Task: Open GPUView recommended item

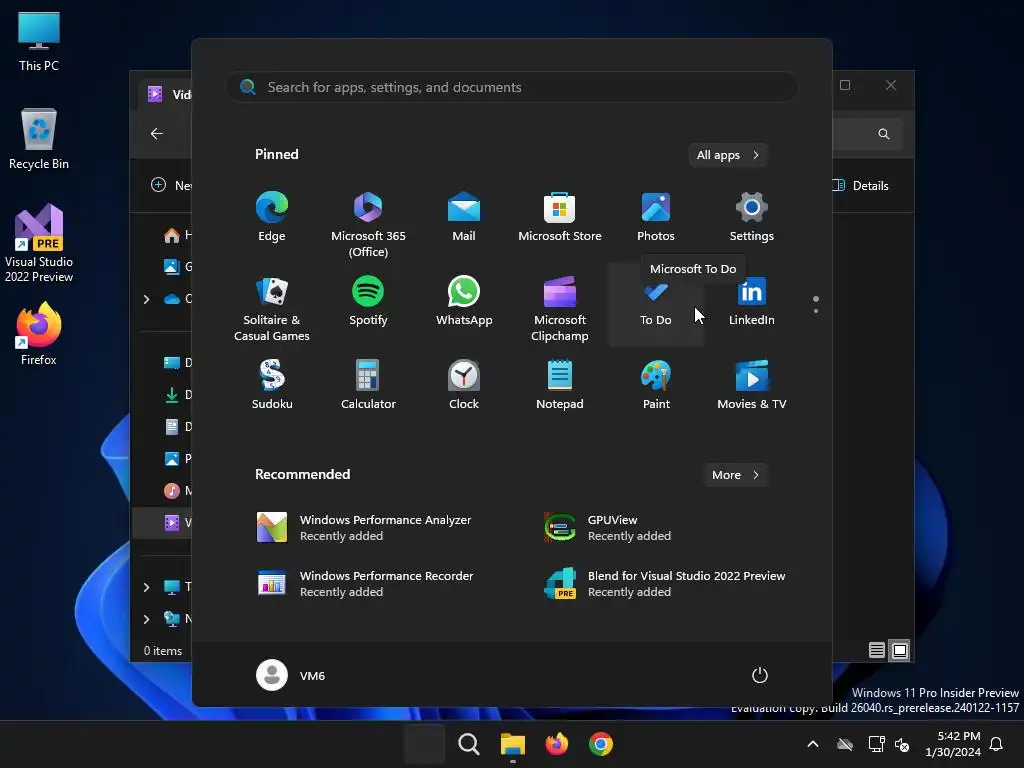Action: pos(607,528)
